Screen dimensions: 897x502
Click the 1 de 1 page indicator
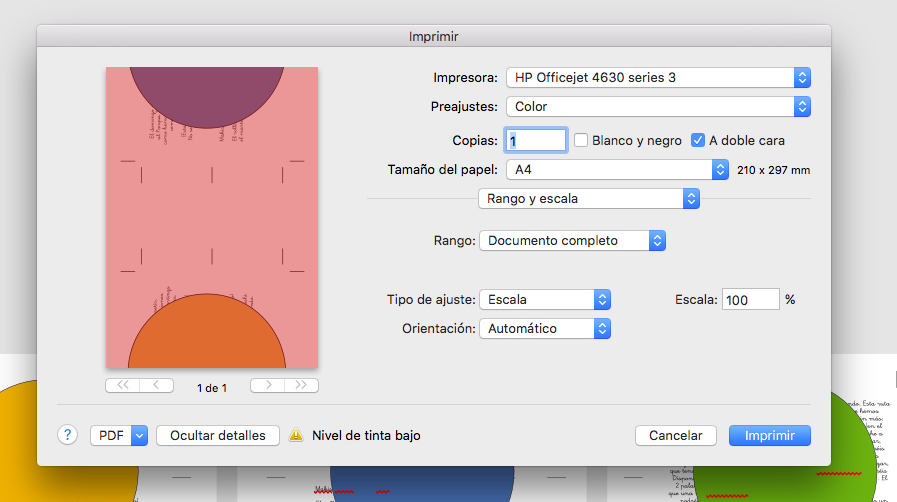(212, 388)
